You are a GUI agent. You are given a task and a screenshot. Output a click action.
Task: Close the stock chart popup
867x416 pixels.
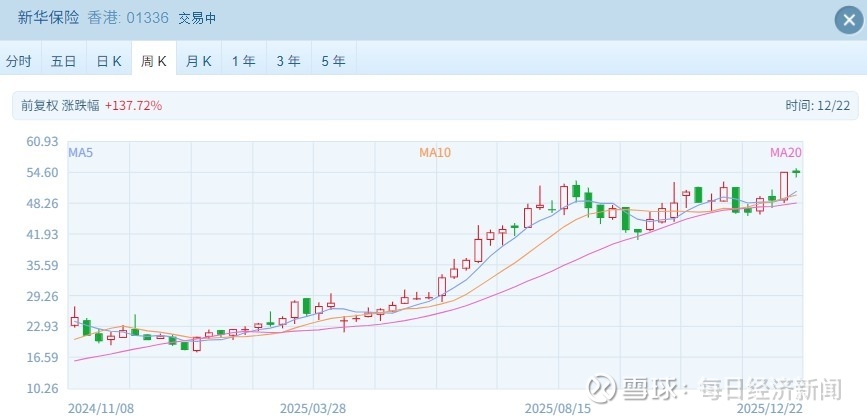(849, 20)
